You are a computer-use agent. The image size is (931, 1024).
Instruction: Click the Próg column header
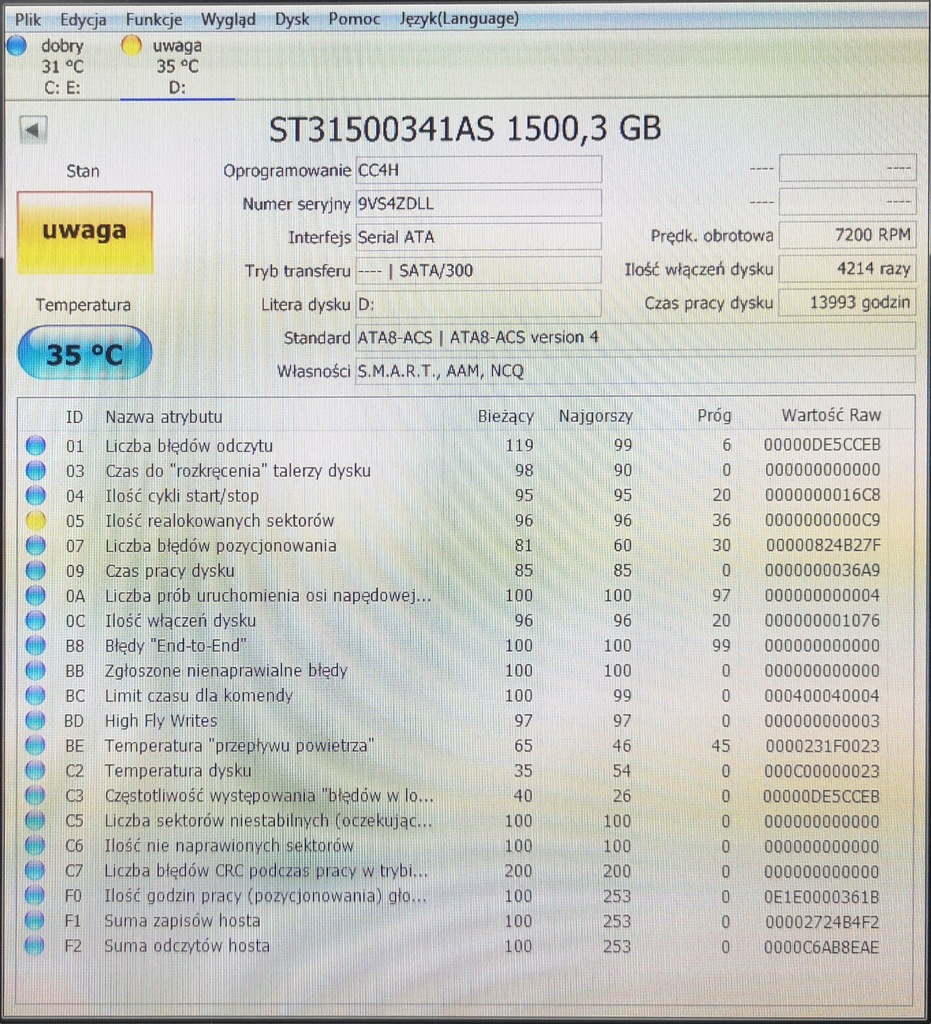(x=714, y=415)
